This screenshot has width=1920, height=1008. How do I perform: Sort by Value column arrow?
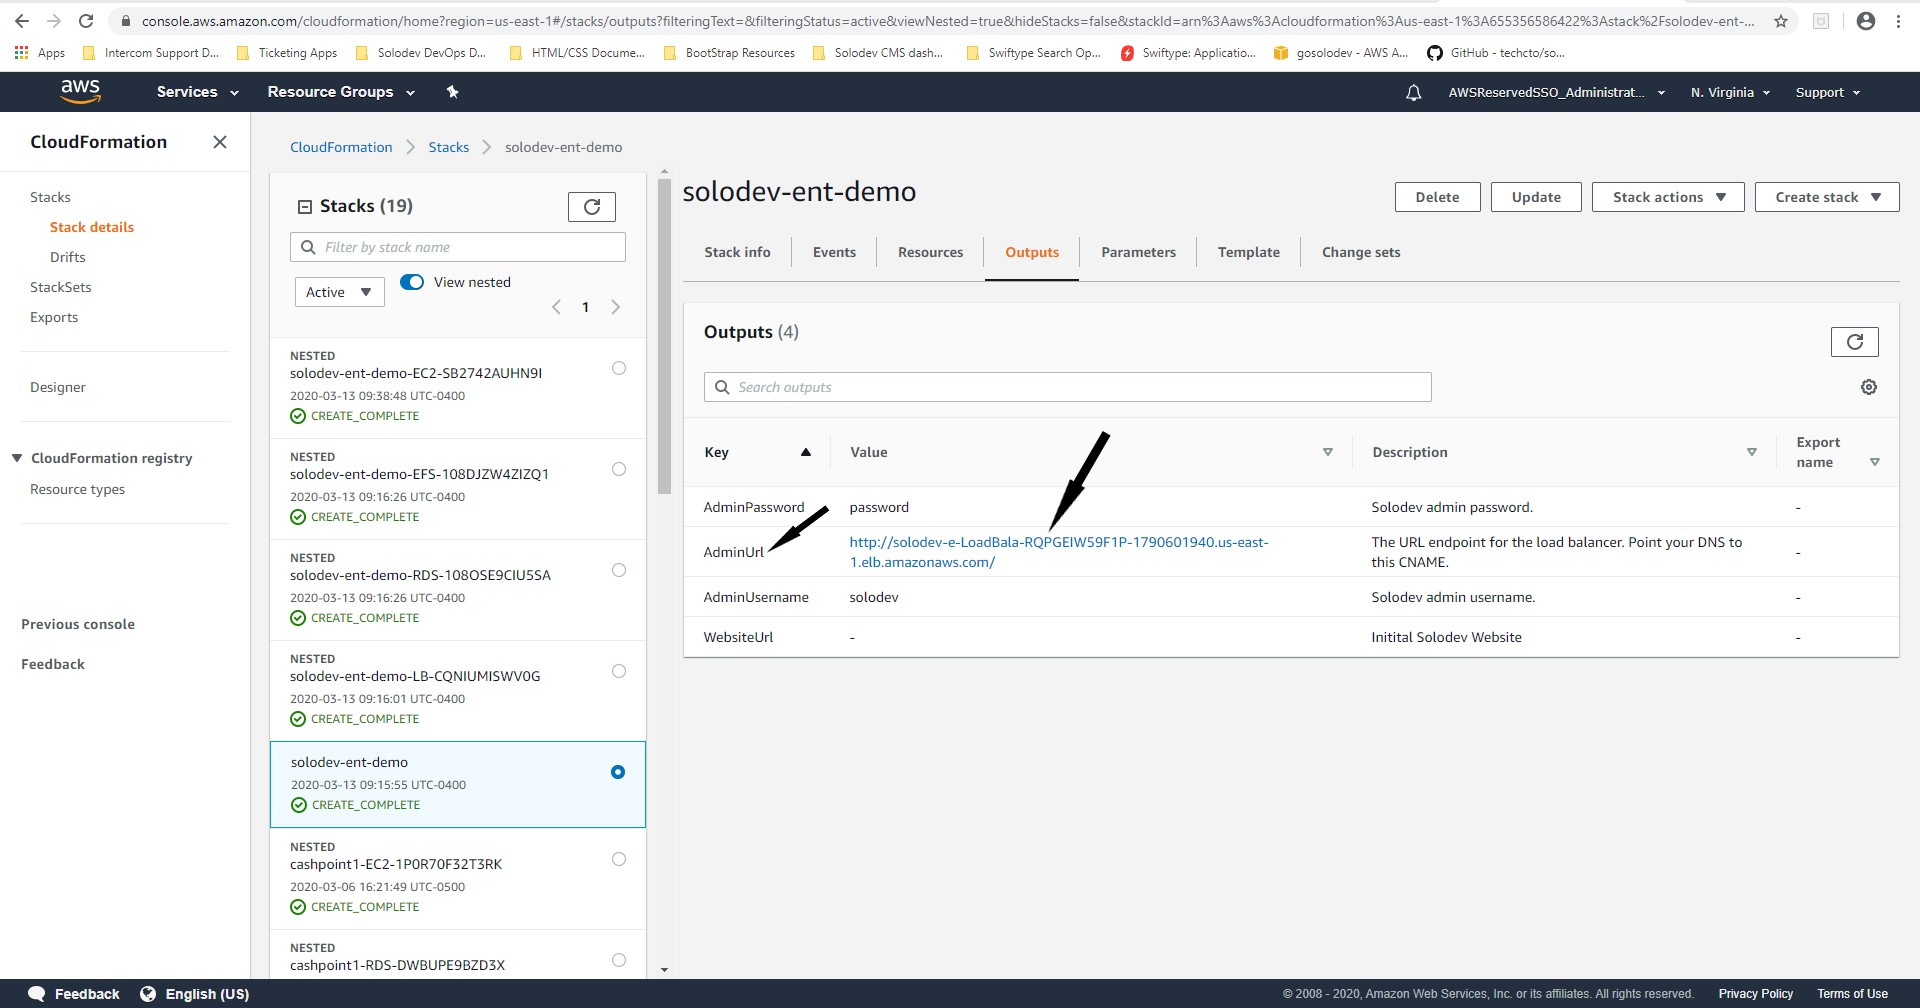(1328, 452)
